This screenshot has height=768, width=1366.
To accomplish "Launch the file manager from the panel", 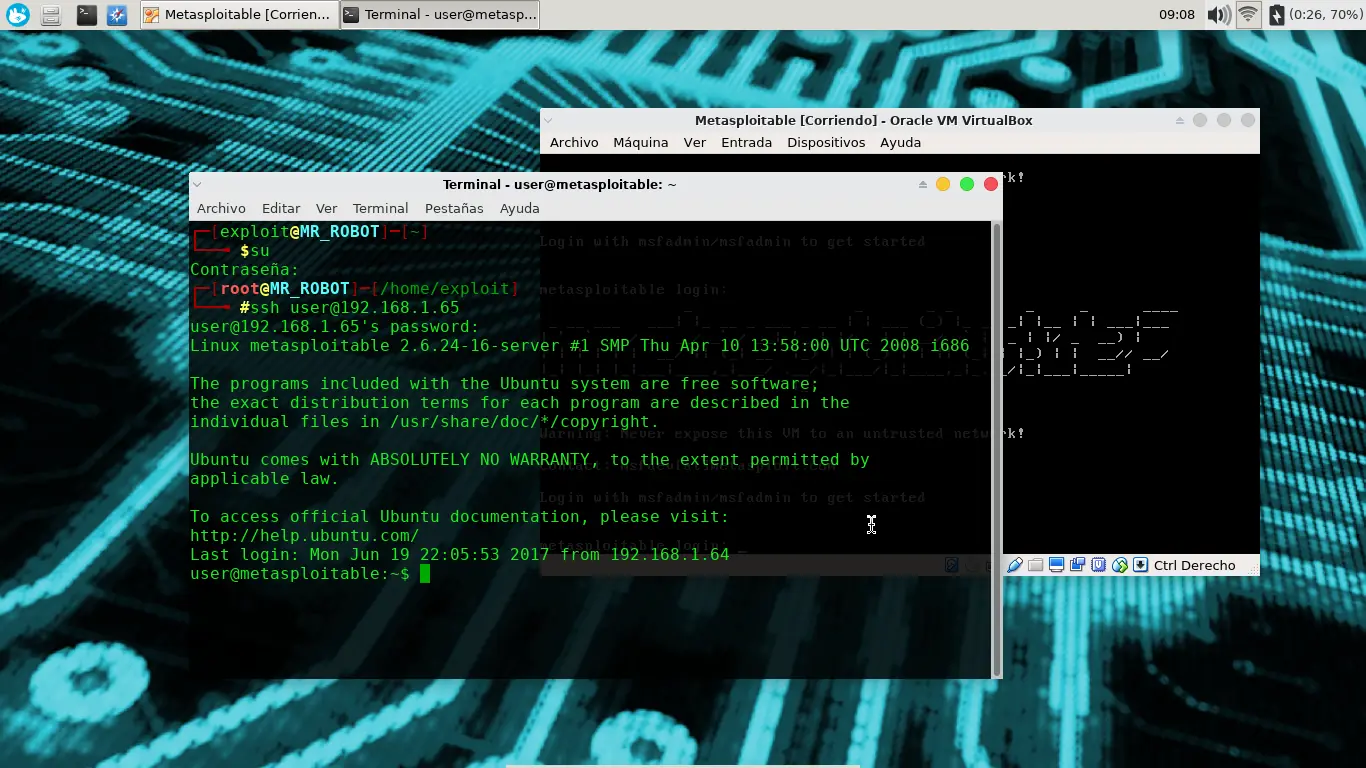I will tap(51, 15).
